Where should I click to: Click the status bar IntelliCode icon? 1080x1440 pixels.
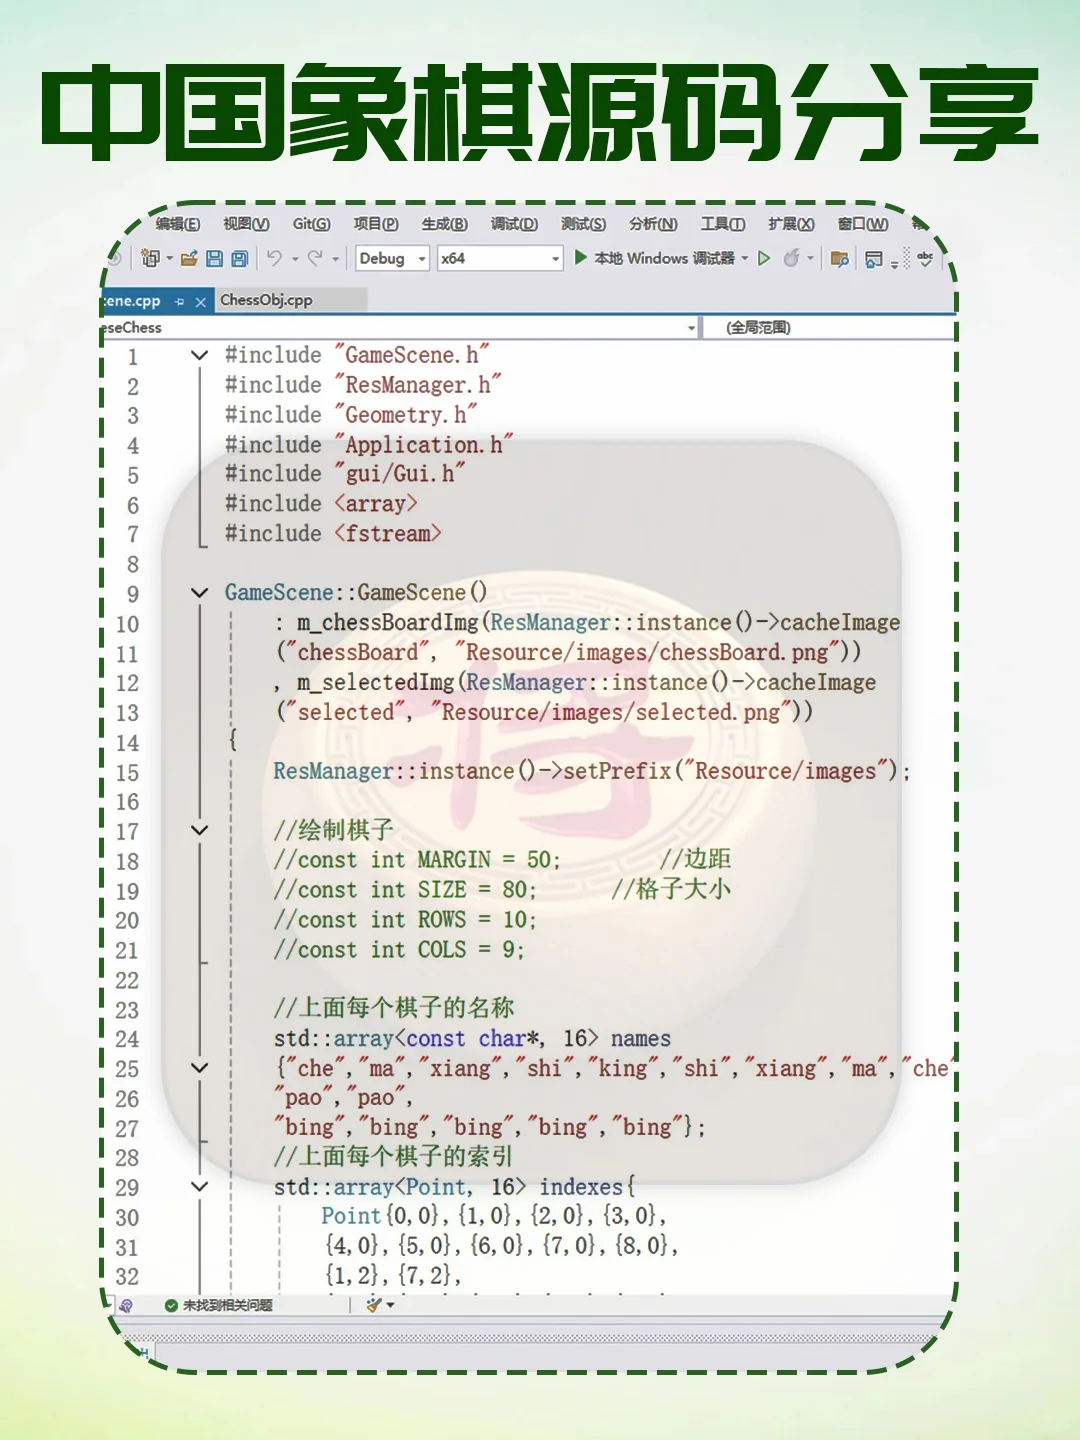pyautogui.click(x=126, y=1305)
